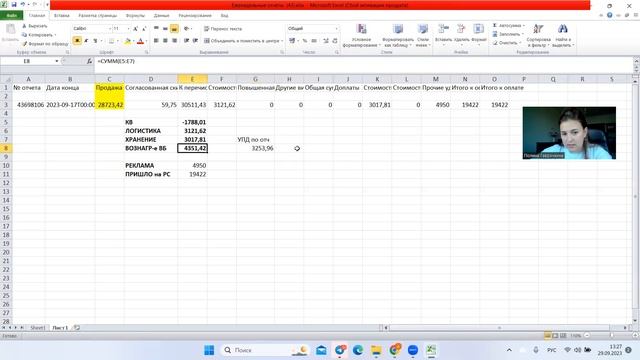The image size is (640, 360).
Task: Decrease the font size
Action: 144,29
